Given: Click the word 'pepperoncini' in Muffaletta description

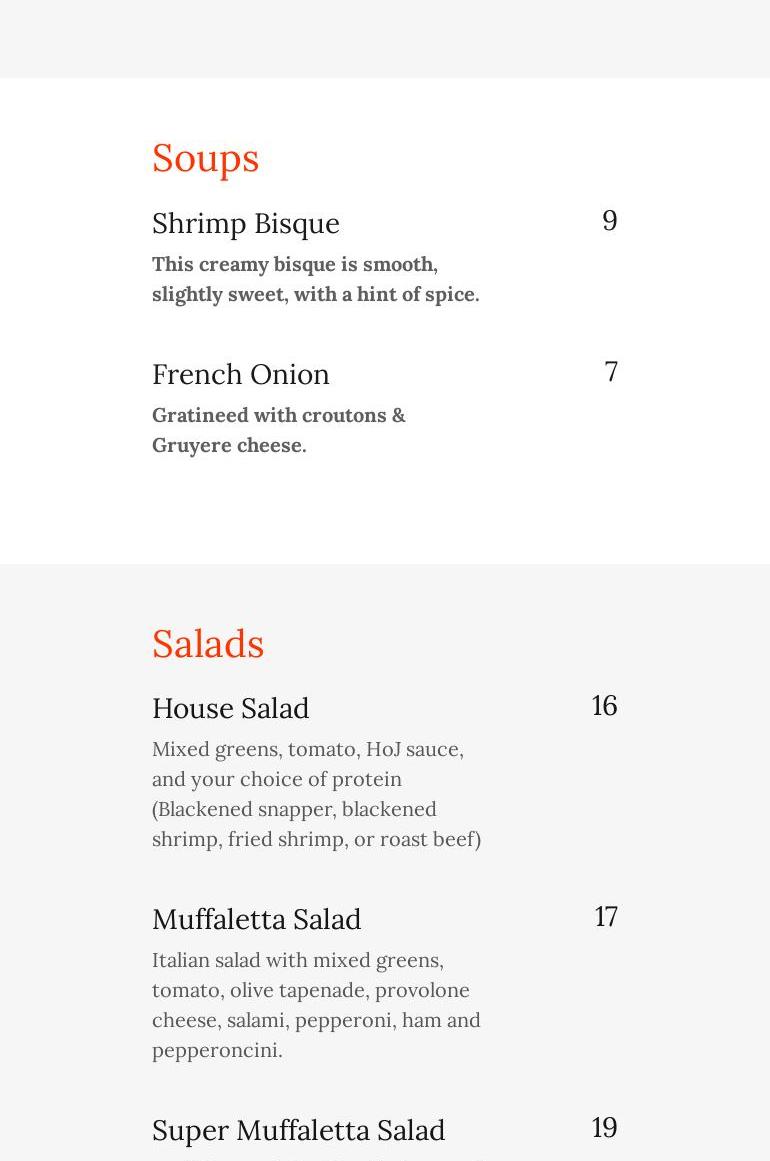Looking at the screenshot, I should (215, 1051).
